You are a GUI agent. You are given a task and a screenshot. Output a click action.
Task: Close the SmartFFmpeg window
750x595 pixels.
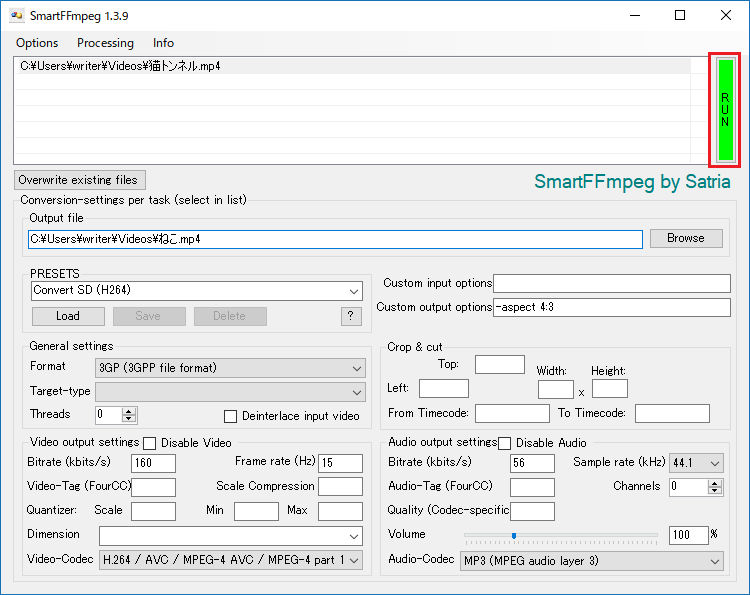coord(726,16)
